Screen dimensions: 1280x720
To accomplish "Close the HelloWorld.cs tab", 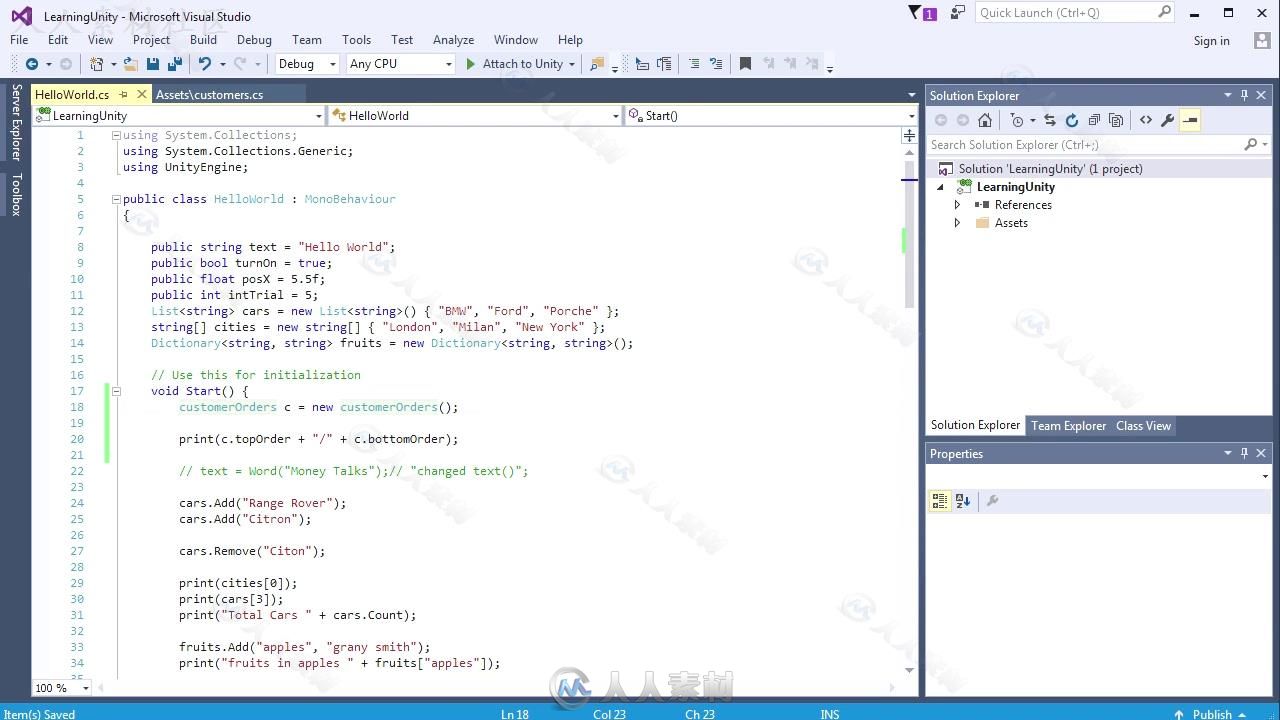I will (141, 94).
